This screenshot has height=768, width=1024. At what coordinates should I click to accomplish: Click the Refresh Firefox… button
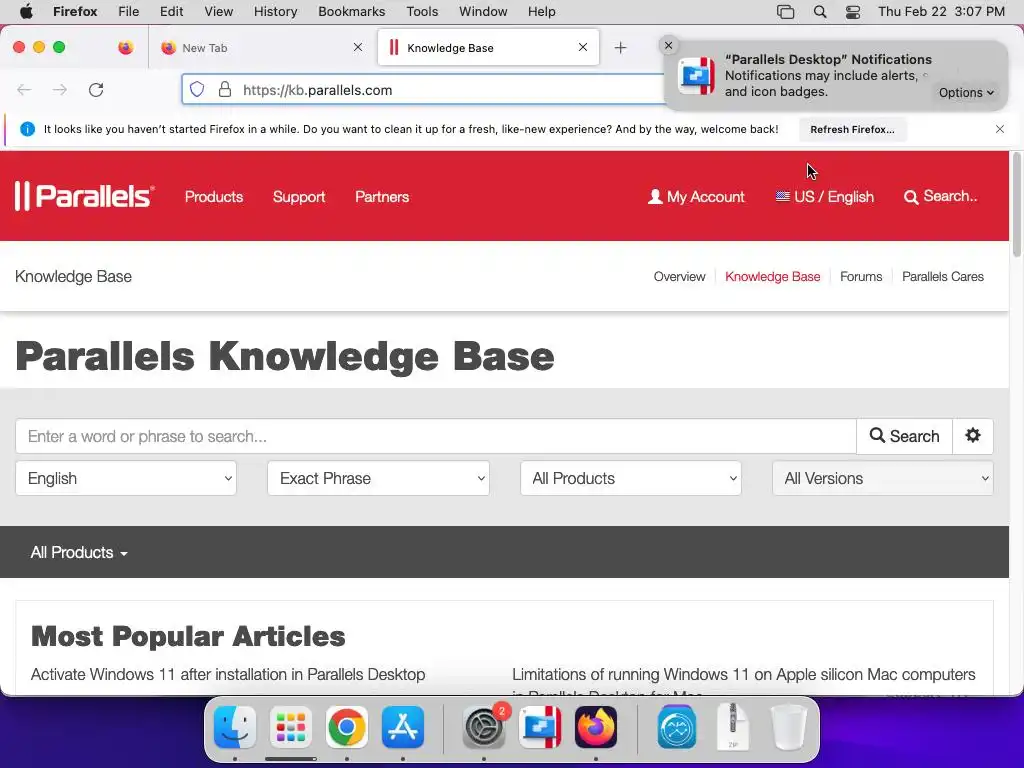pos(852,129)
